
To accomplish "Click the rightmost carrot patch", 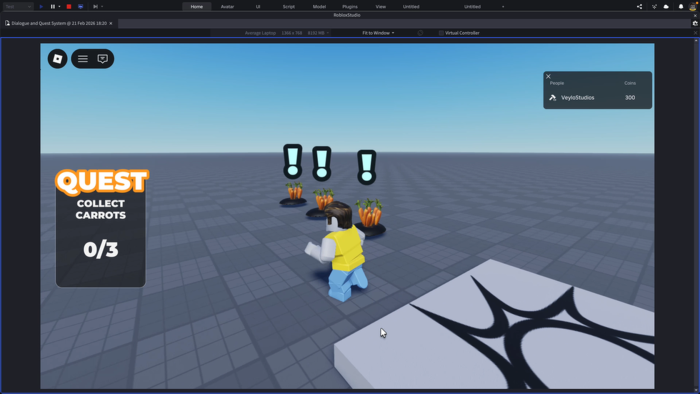I will 370,216.
